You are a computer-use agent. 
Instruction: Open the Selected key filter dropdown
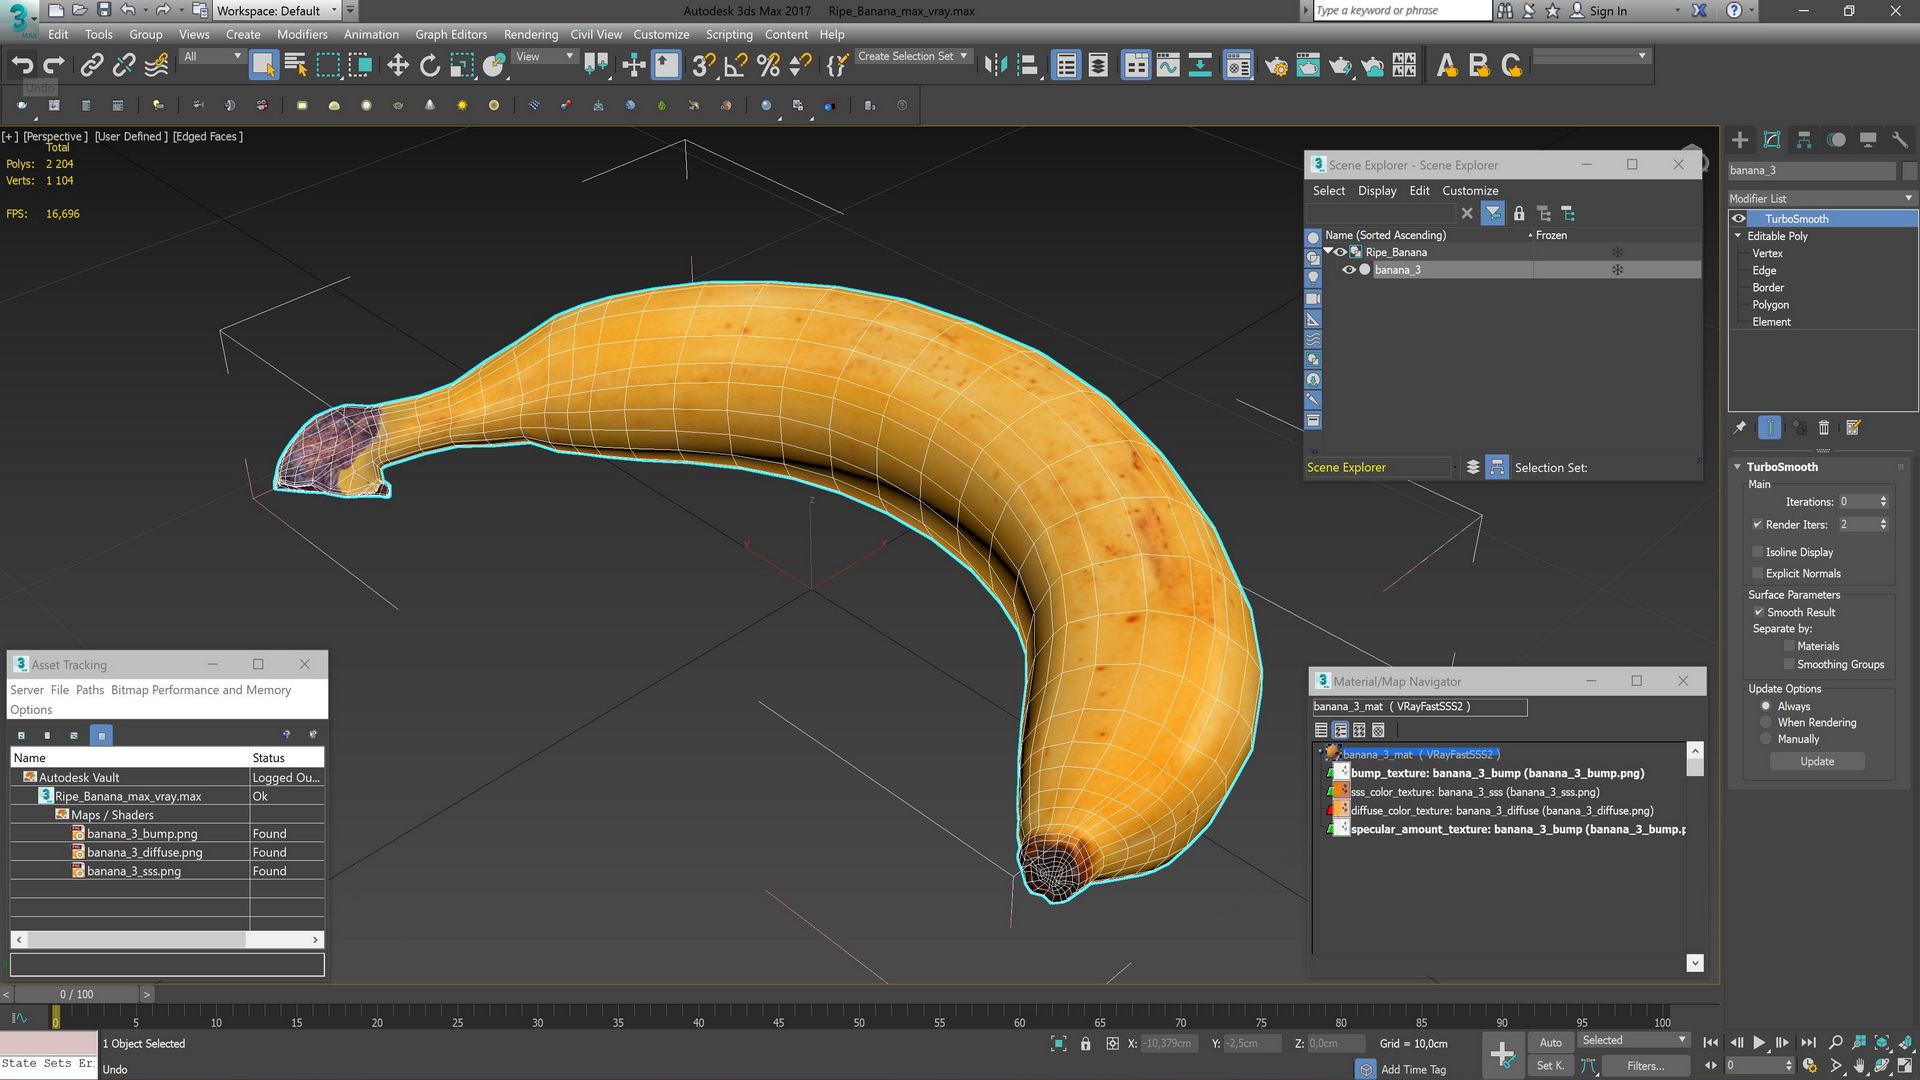coord(1634,1040)
